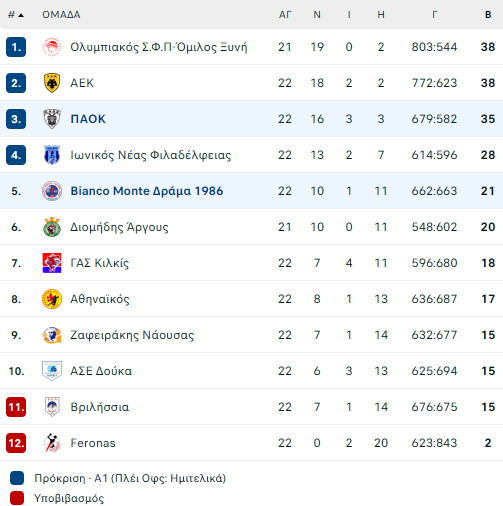This screenshot has width=503, height=506.
Task: Sort by the B points column header
Action: click(488, 15)
